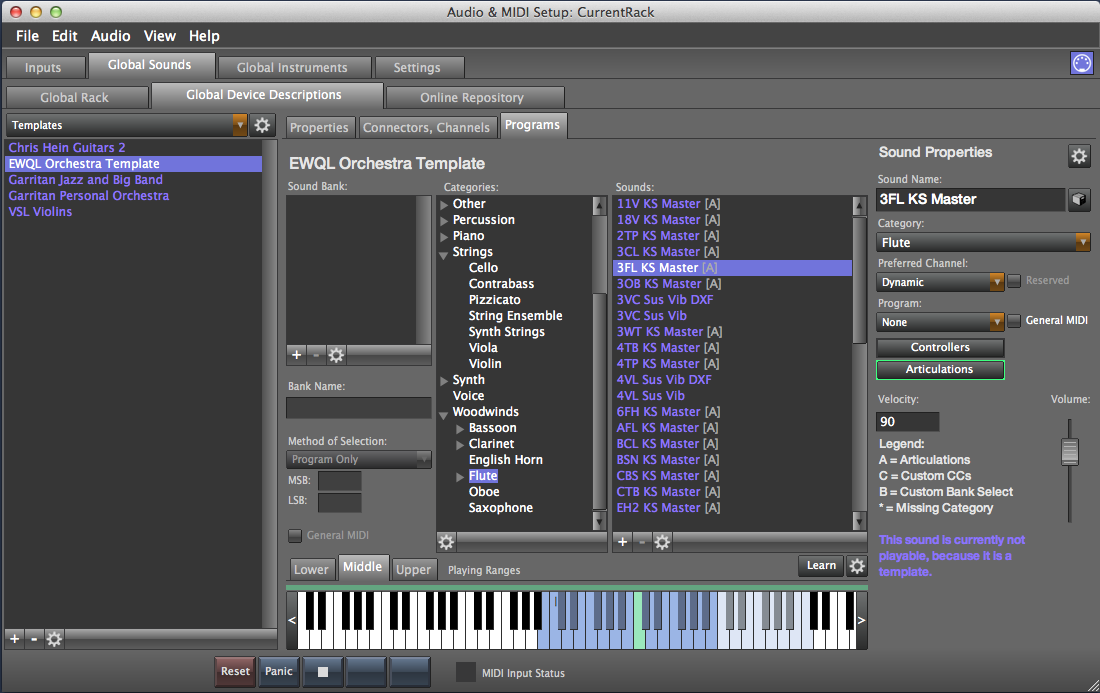Remove a template with the device list minus button
This screenshot has width=1100, height=693.
pyautogui.click(x=33, y=638)
